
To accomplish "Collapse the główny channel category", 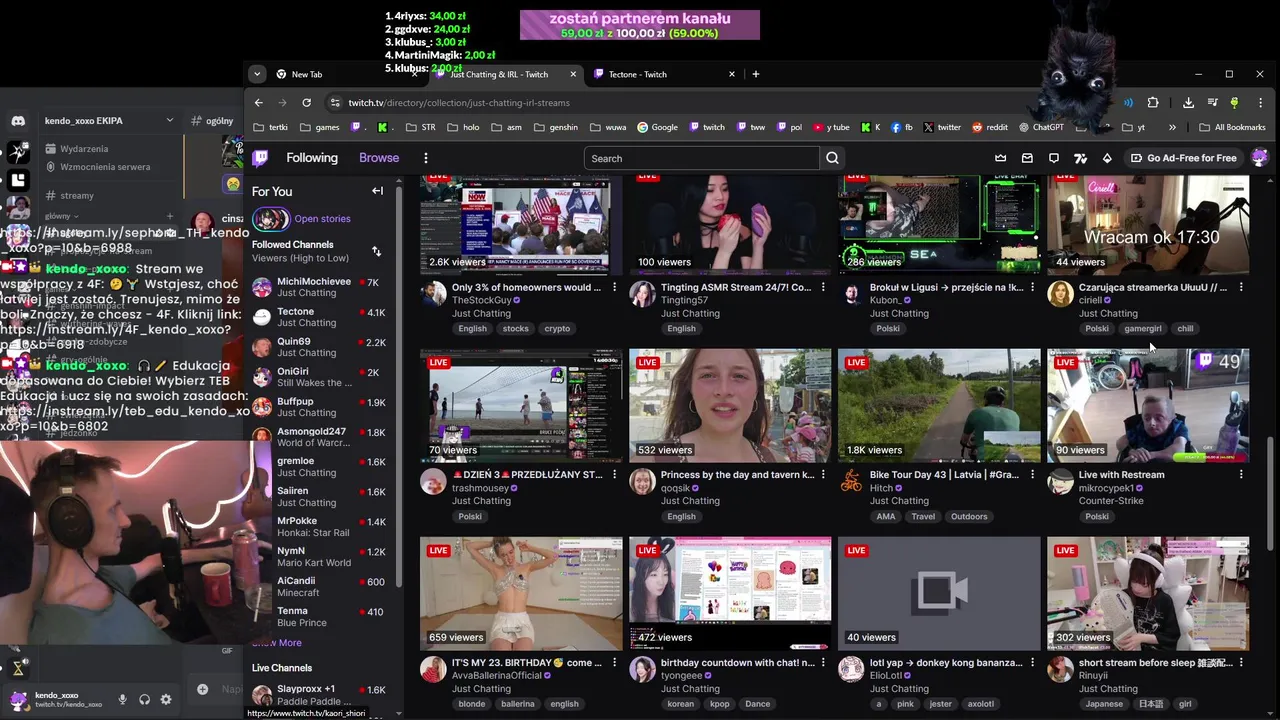I will tap(62, 216).
